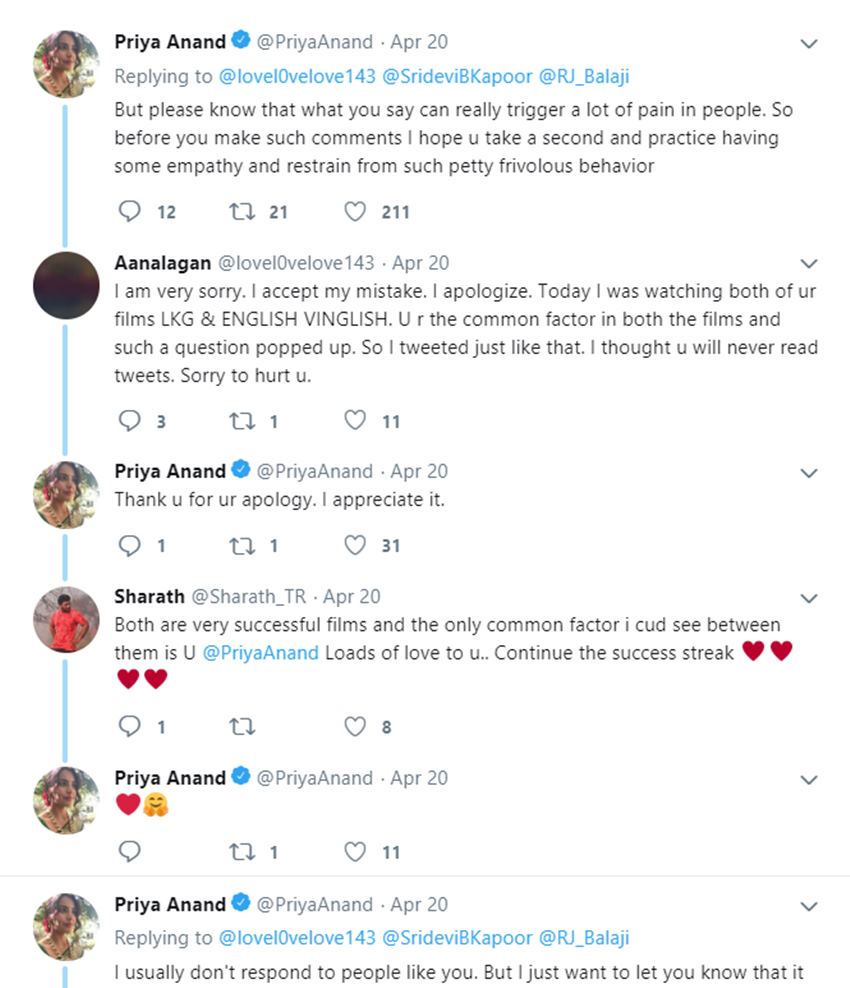Retweet Sharath's tweet about successful films

tap(241, 727)
